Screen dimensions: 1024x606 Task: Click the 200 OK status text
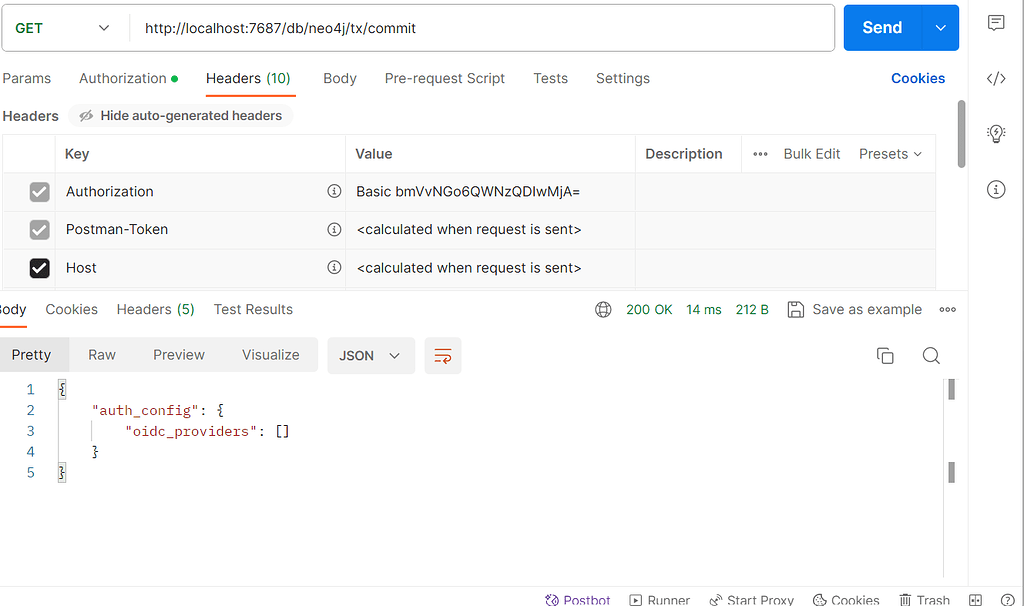[x=649, y=310]
